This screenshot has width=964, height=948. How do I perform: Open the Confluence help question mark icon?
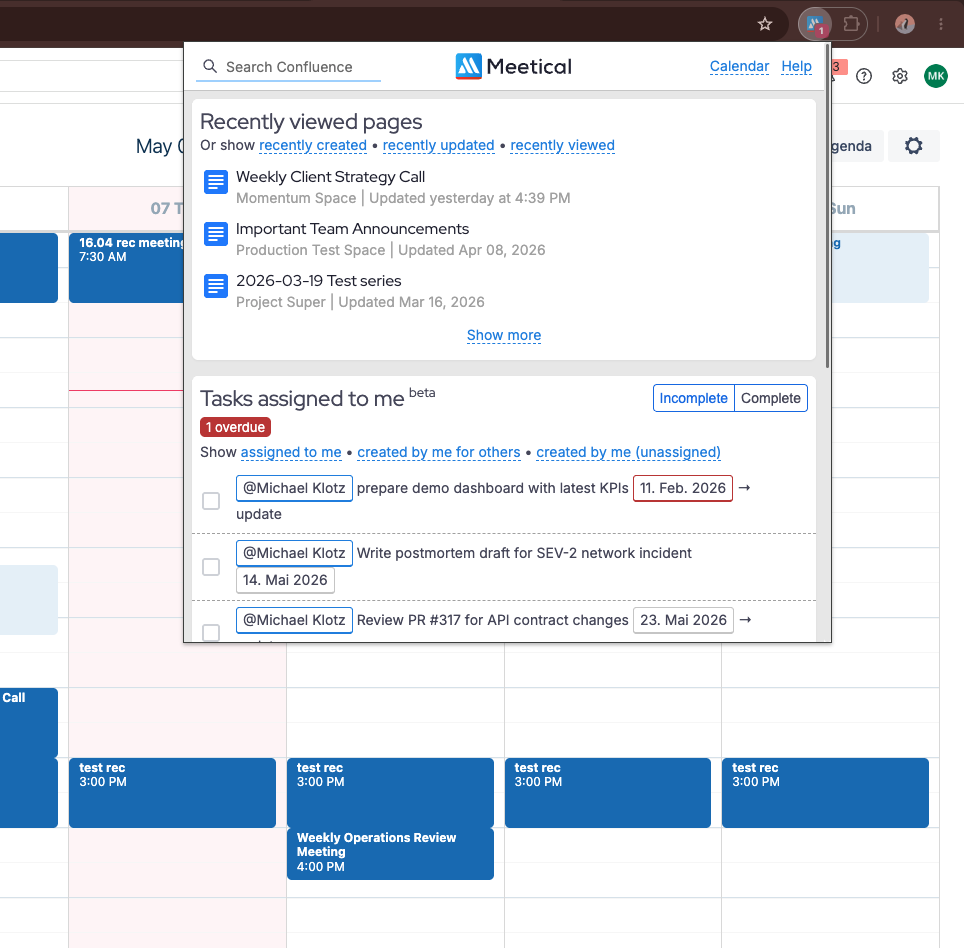[x=864, y=76]
